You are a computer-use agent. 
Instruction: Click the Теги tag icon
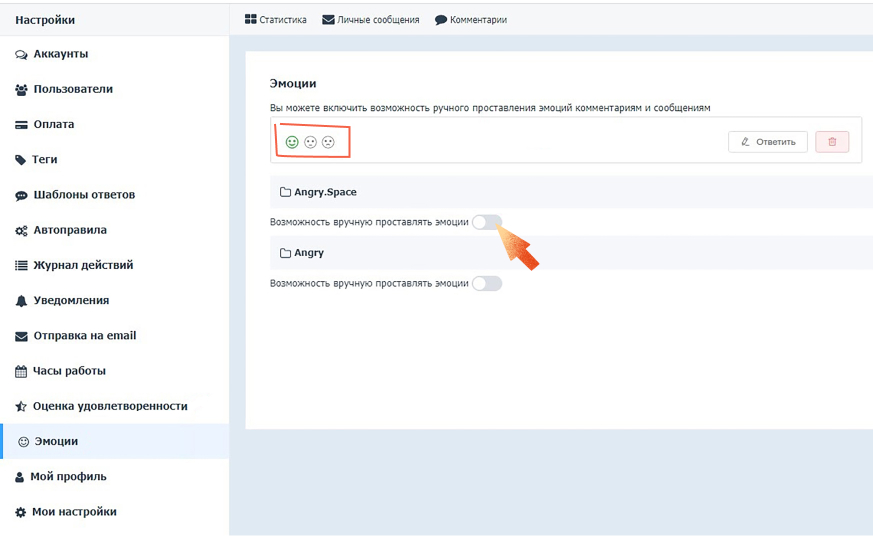(x=21, y=160)
